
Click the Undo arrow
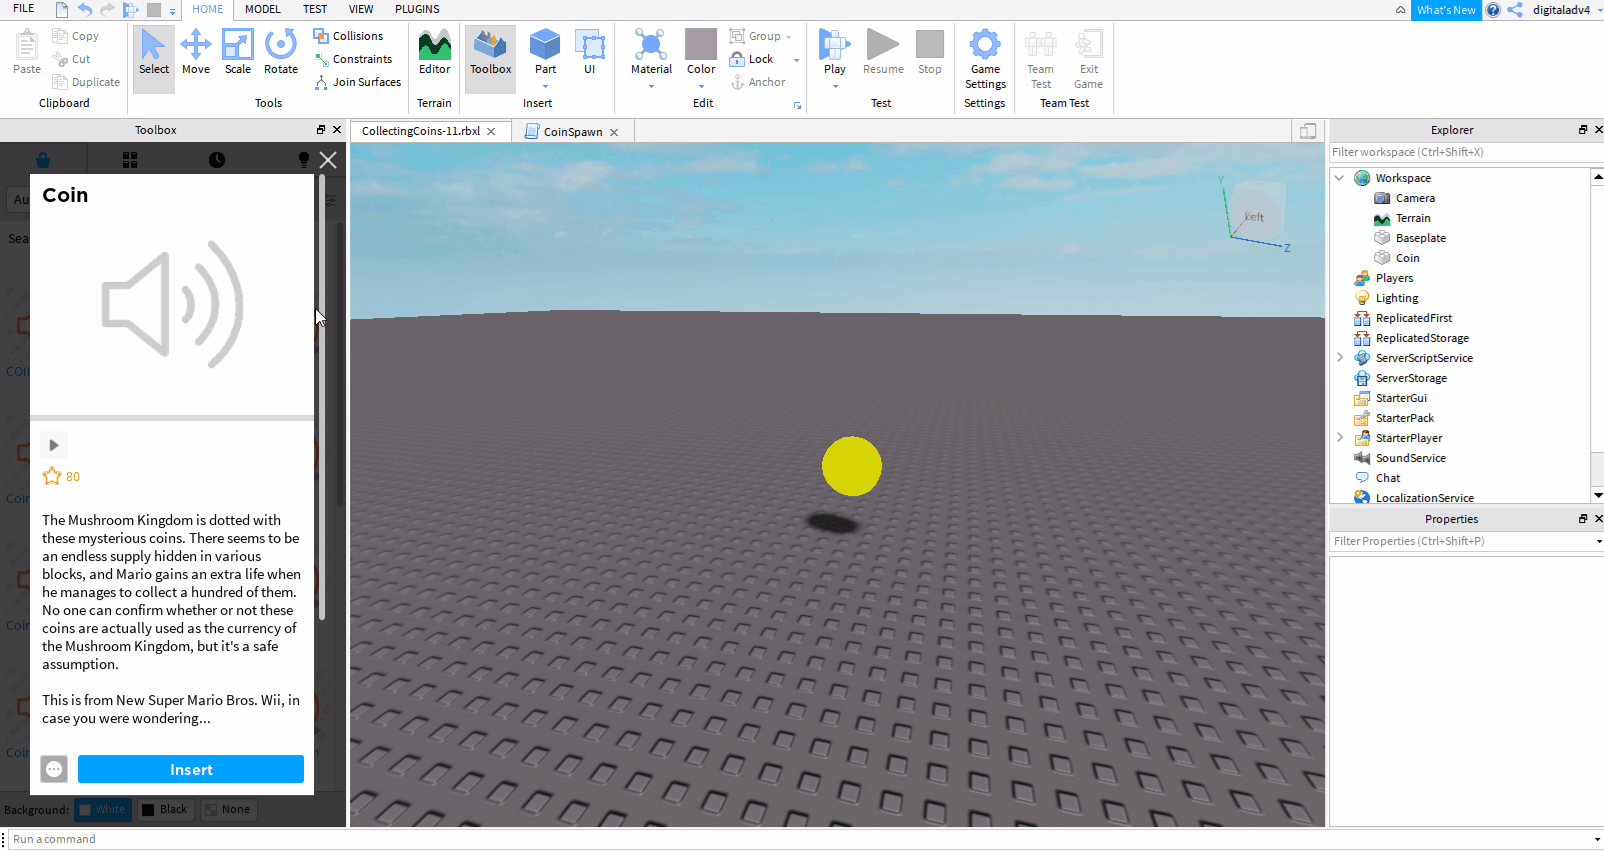click(x=85, y=10)
